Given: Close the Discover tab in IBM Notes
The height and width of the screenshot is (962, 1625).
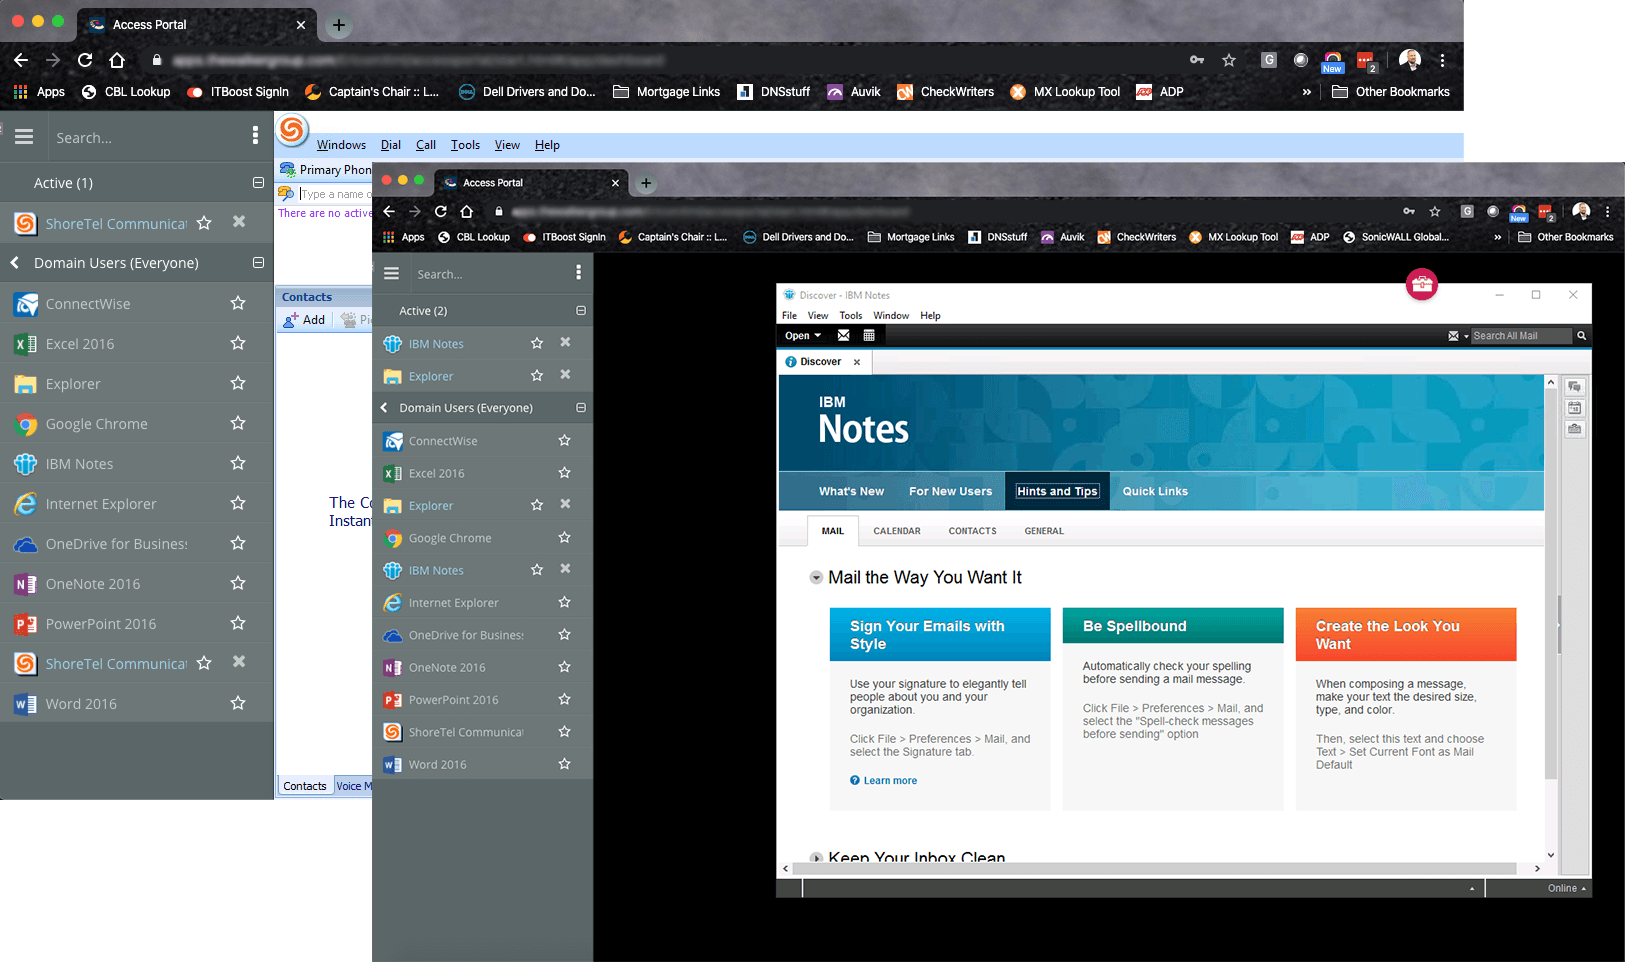Looking at the screenshot, I should coord(857,362).
